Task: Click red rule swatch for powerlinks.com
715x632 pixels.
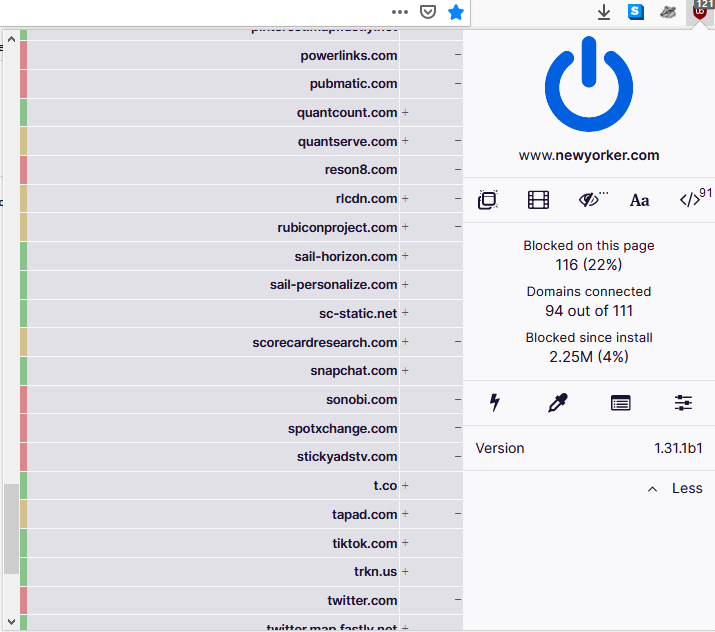Action: 24,56
